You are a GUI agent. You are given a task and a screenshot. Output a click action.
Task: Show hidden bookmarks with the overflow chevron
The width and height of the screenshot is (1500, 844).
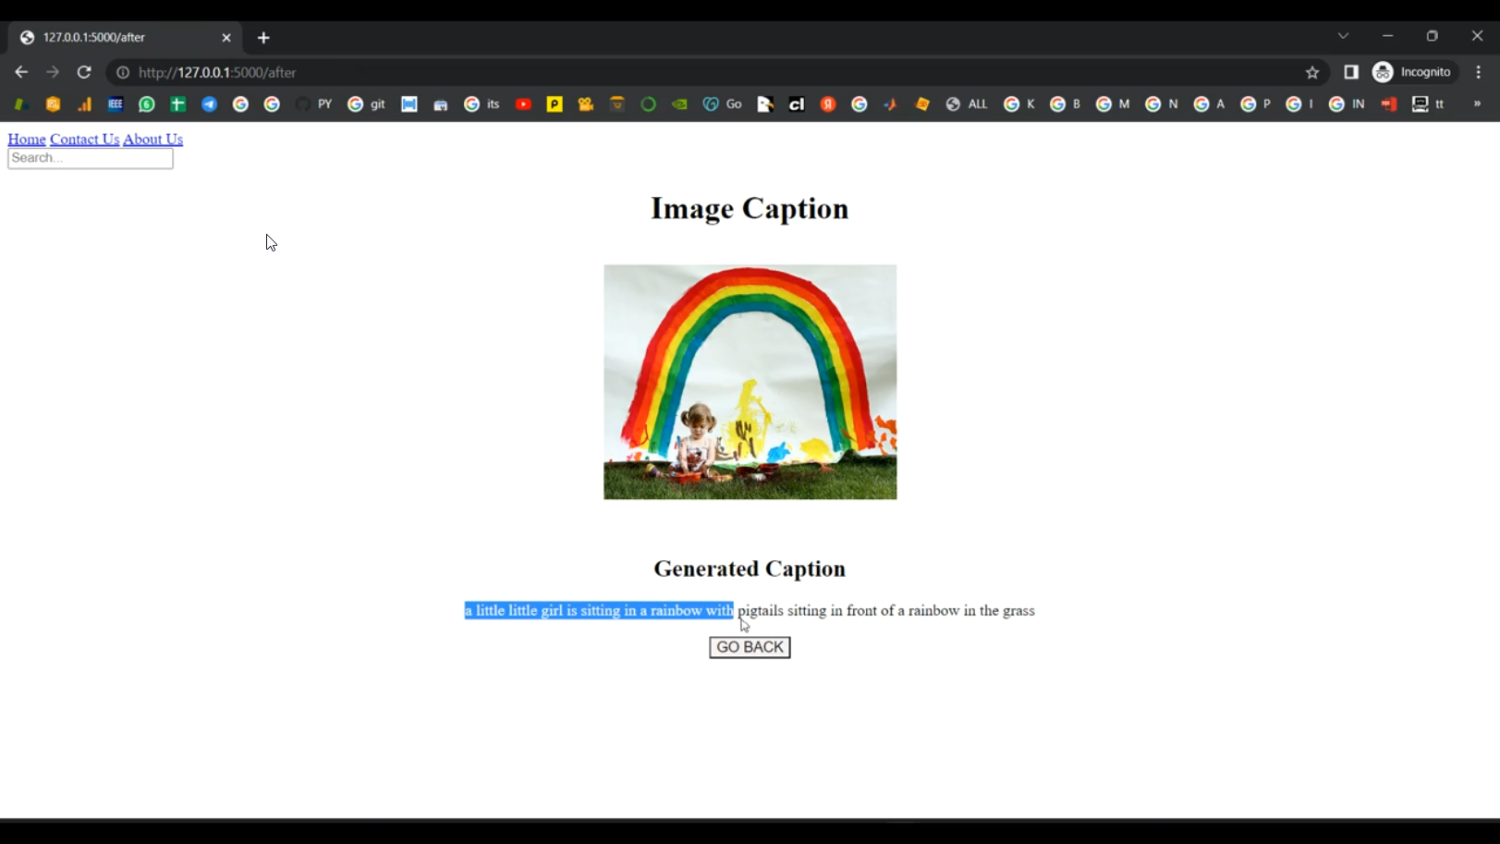pyautogui.click(x=1476, y=104)
